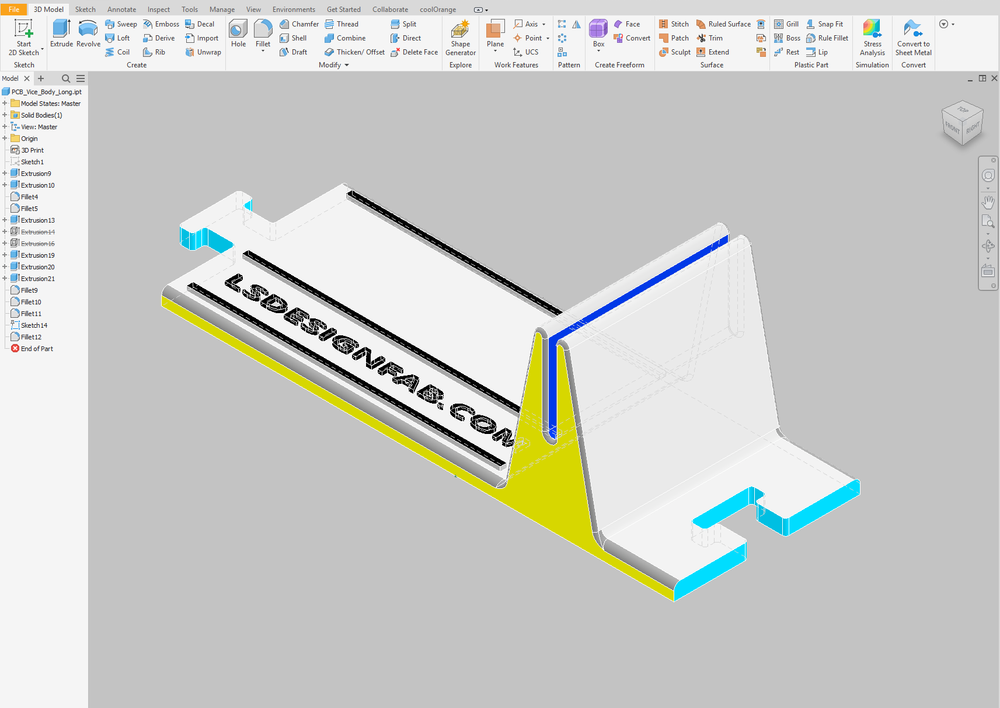This screenshot has width=1000, height=708.
Task: Click the Point work feature
Action: point(528,38)
